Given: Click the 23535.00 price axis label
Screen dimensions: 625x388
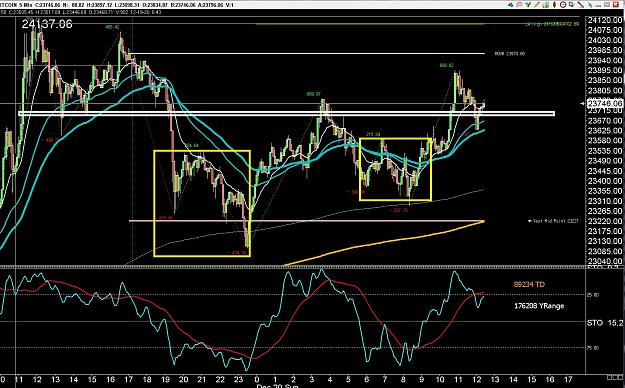Looking at the screenshot, I should click(605, 151).
